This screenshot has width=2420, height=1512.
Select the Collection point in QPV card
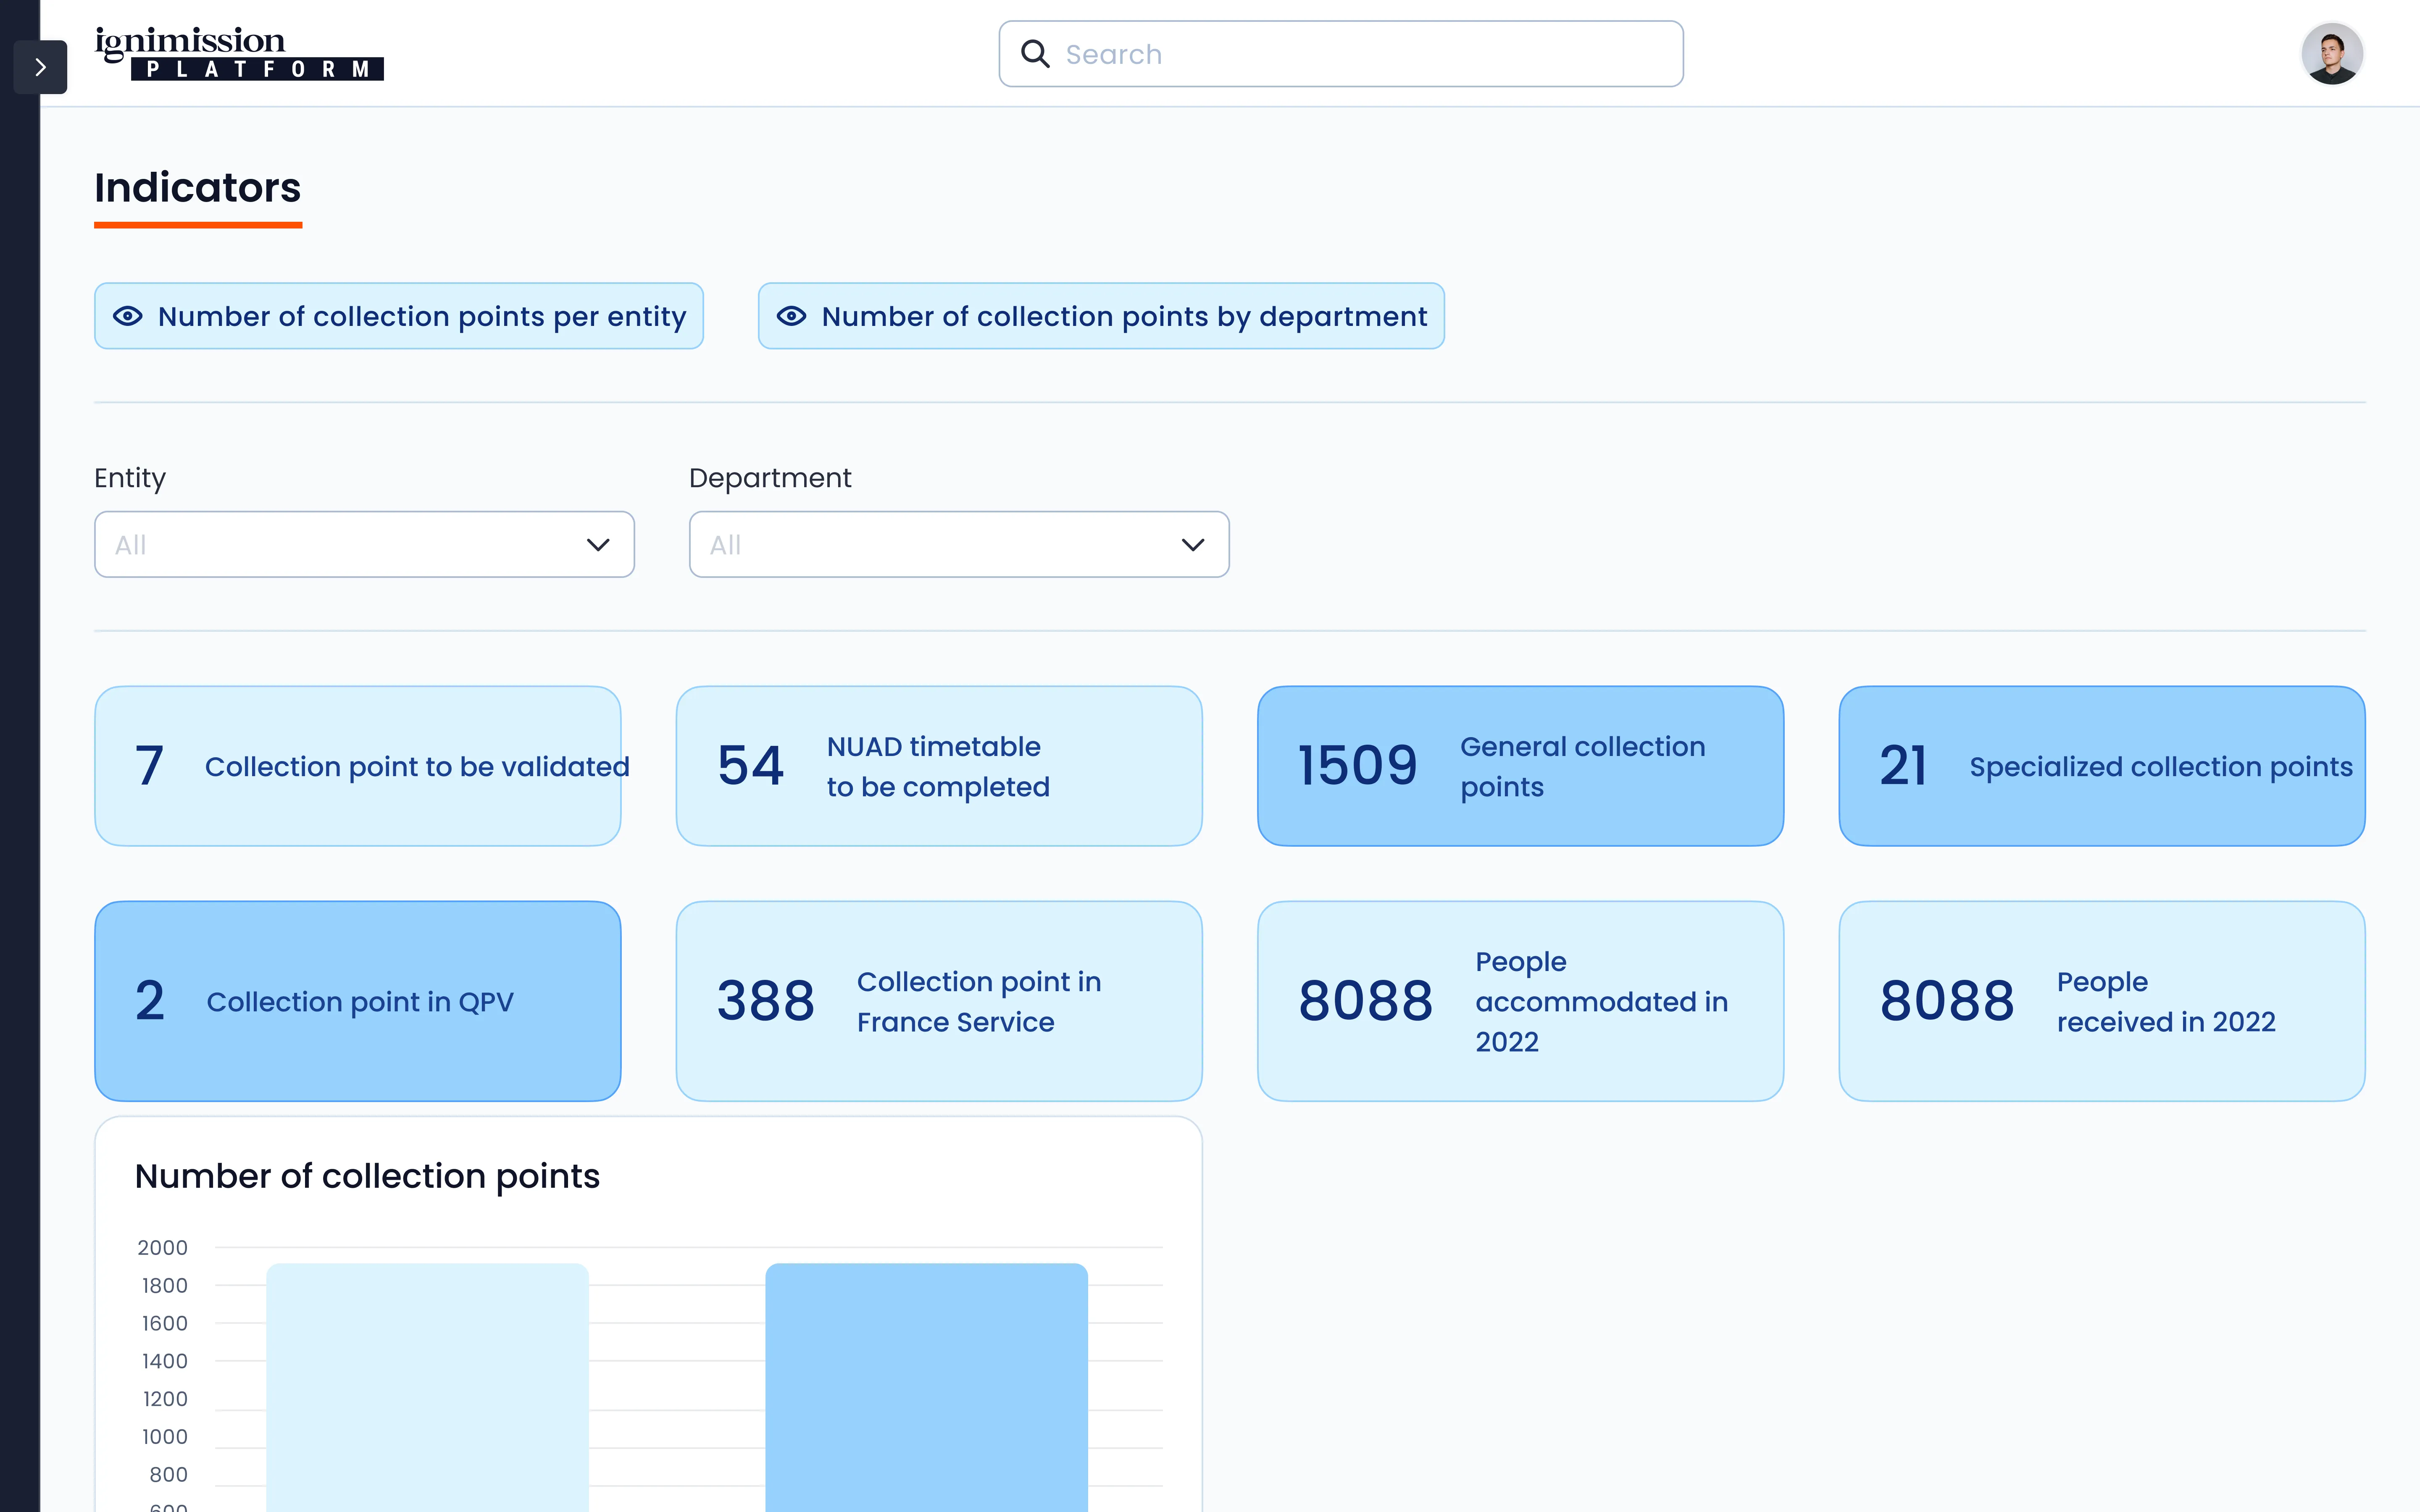[x=358, y=1001]
